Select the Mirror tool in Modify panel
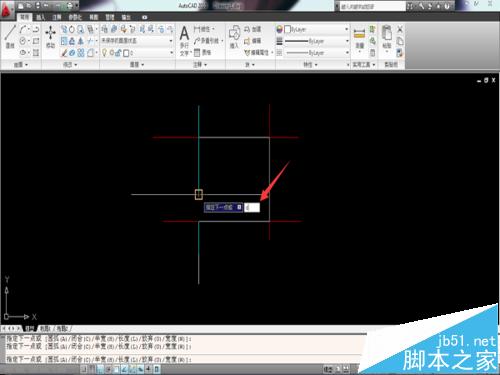Viewport: 500px width, 375px height. 81,41
